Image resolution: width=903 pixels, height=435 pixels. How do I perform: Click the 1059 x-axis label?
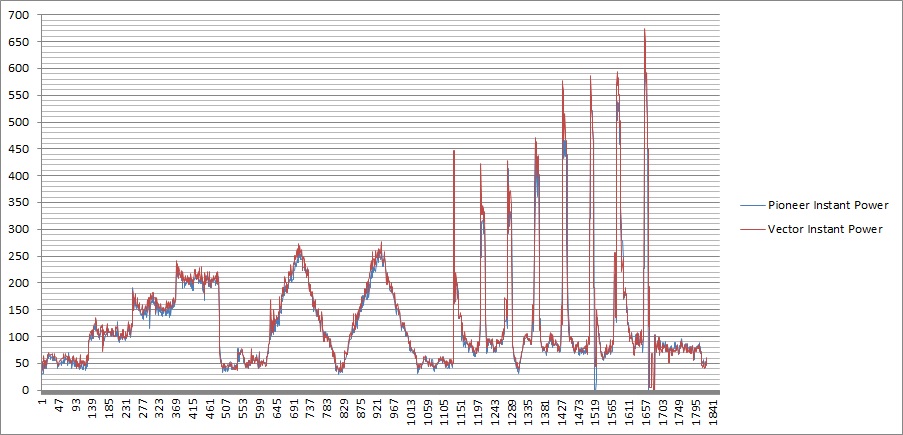428,412
